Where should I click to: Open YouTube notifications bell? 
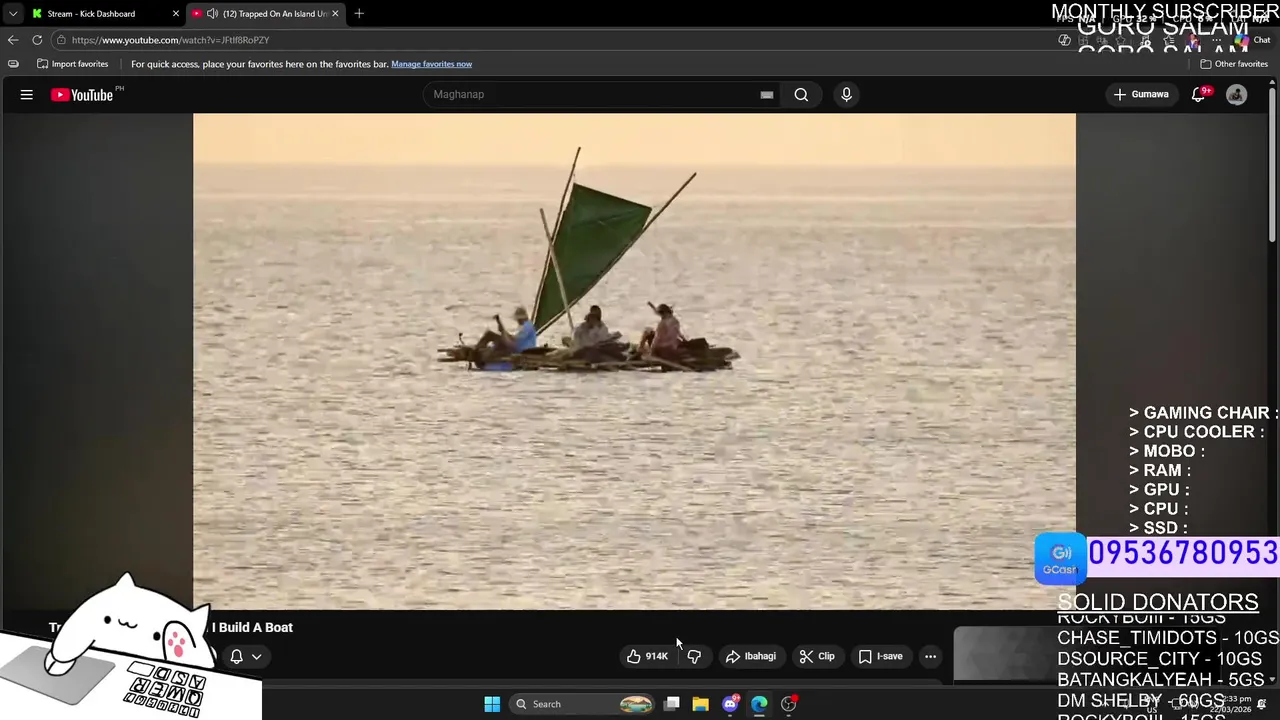(x=1199, y=95)
